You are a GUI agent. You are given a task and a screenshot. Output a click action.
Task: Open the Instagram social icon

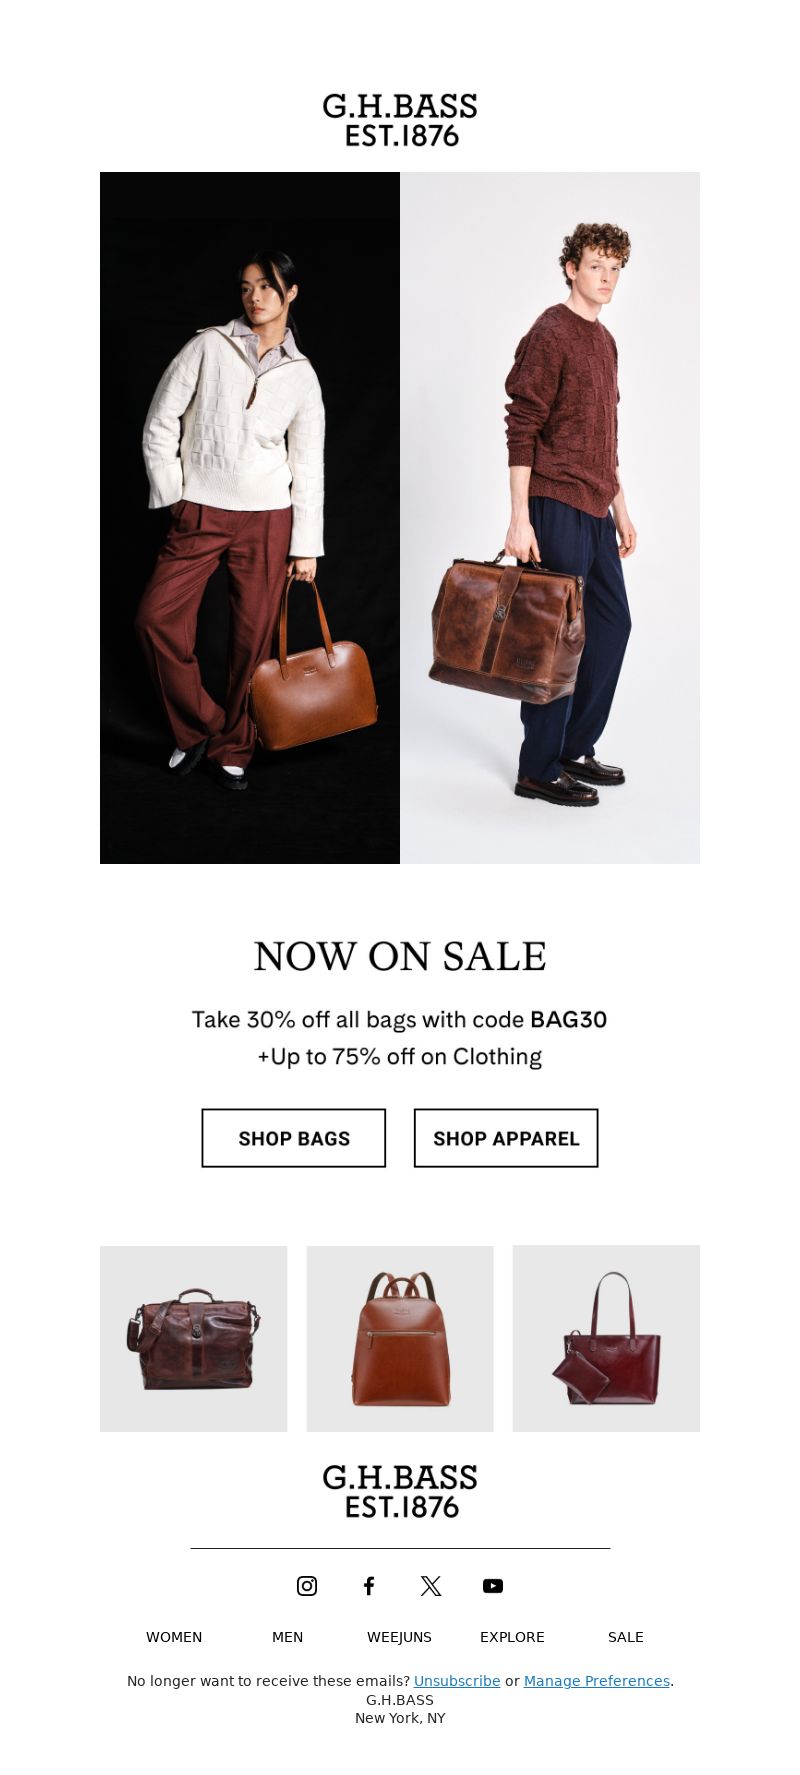tap(307, 1586)
